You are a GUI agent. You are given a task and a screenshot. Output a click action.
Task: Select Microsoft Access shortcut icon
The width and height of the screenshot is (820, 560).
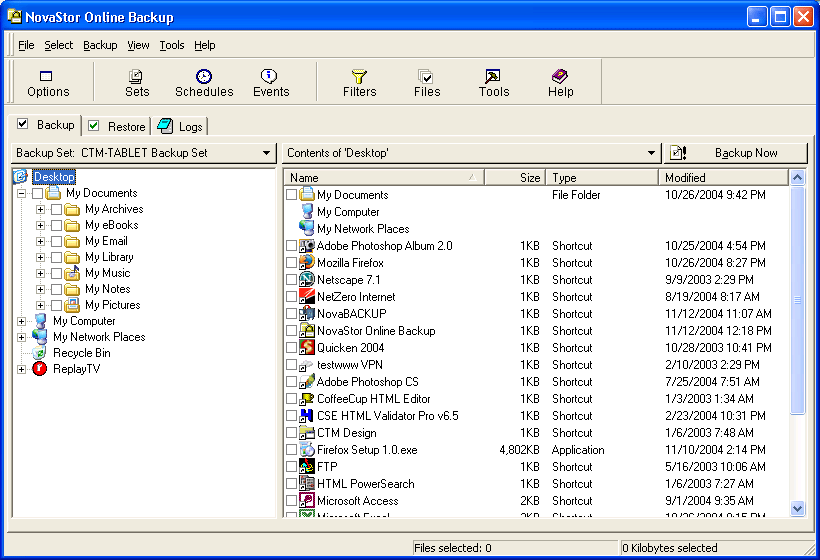(306, 500)
